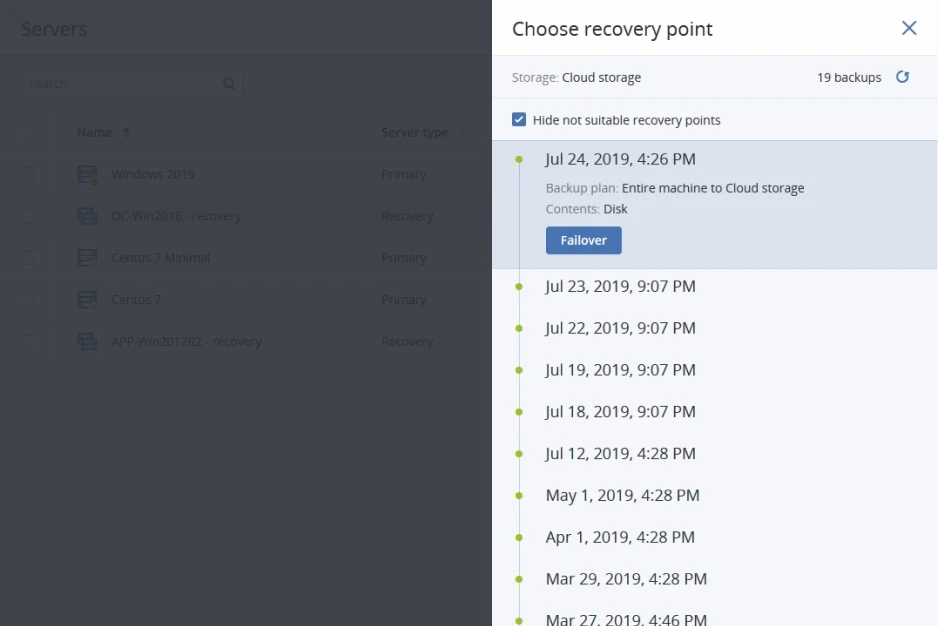Select recovery point Mar 29, 2019, 4:28 PM
The width and height of the screenshot is (938, 626).
[626, 579]
